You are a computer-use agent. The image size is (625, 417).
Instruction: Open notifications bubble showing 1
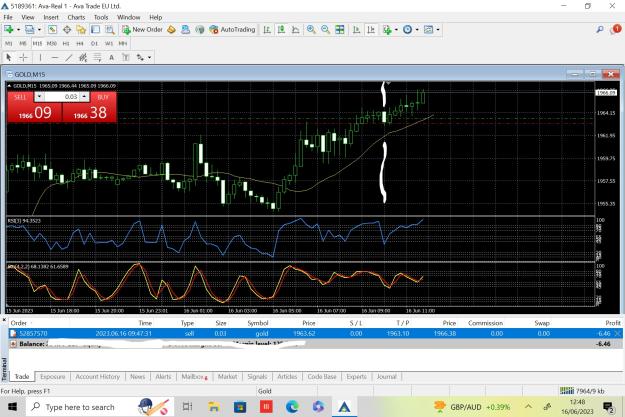click(x=616, y=29)
